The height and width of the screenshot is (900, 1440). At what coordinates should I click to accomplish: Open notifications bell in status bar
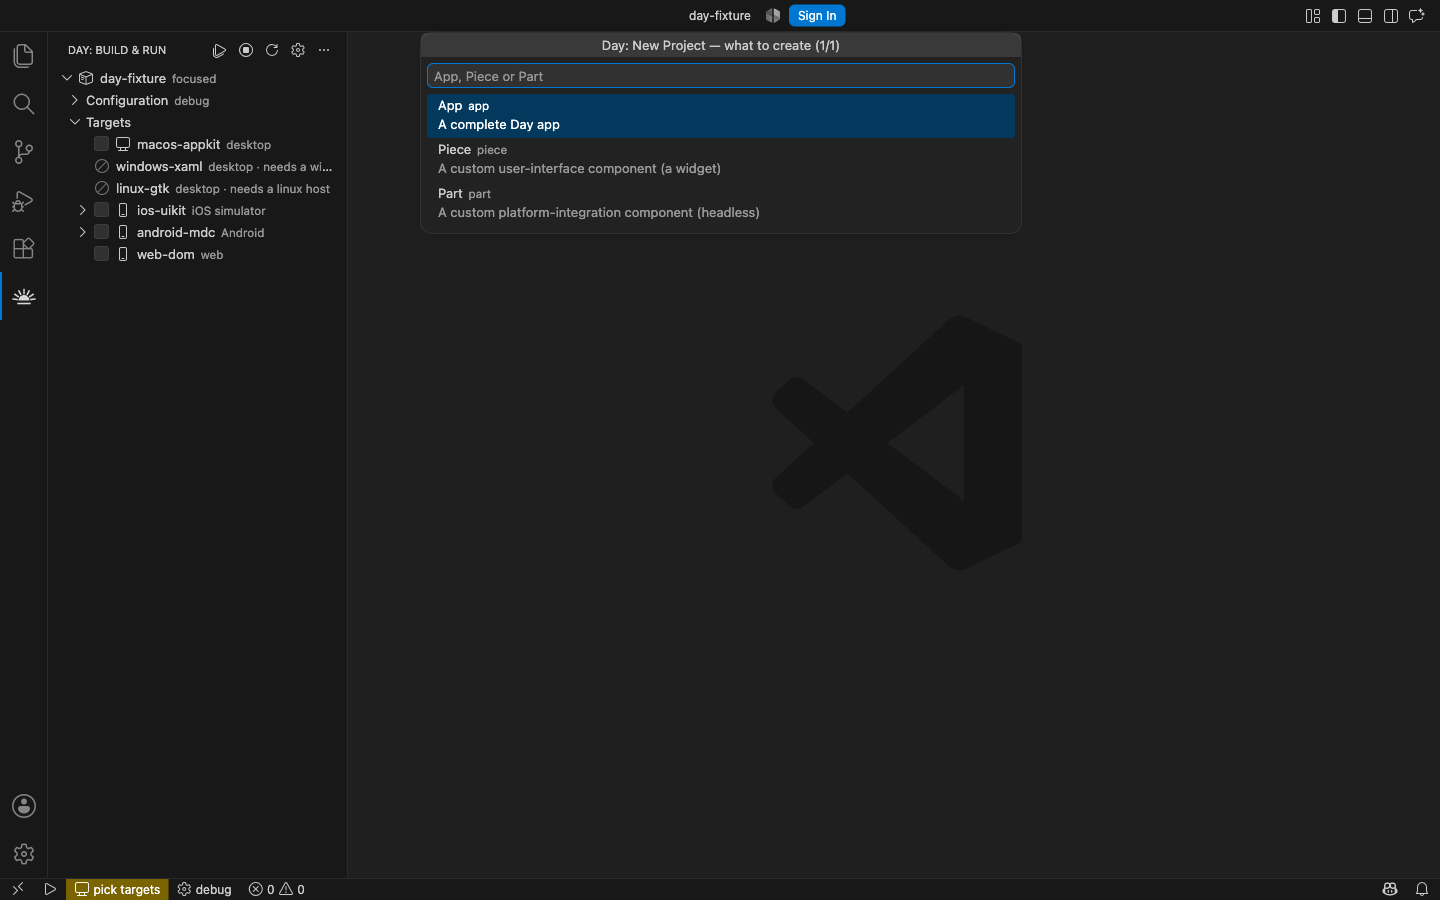click(1422, 889)
